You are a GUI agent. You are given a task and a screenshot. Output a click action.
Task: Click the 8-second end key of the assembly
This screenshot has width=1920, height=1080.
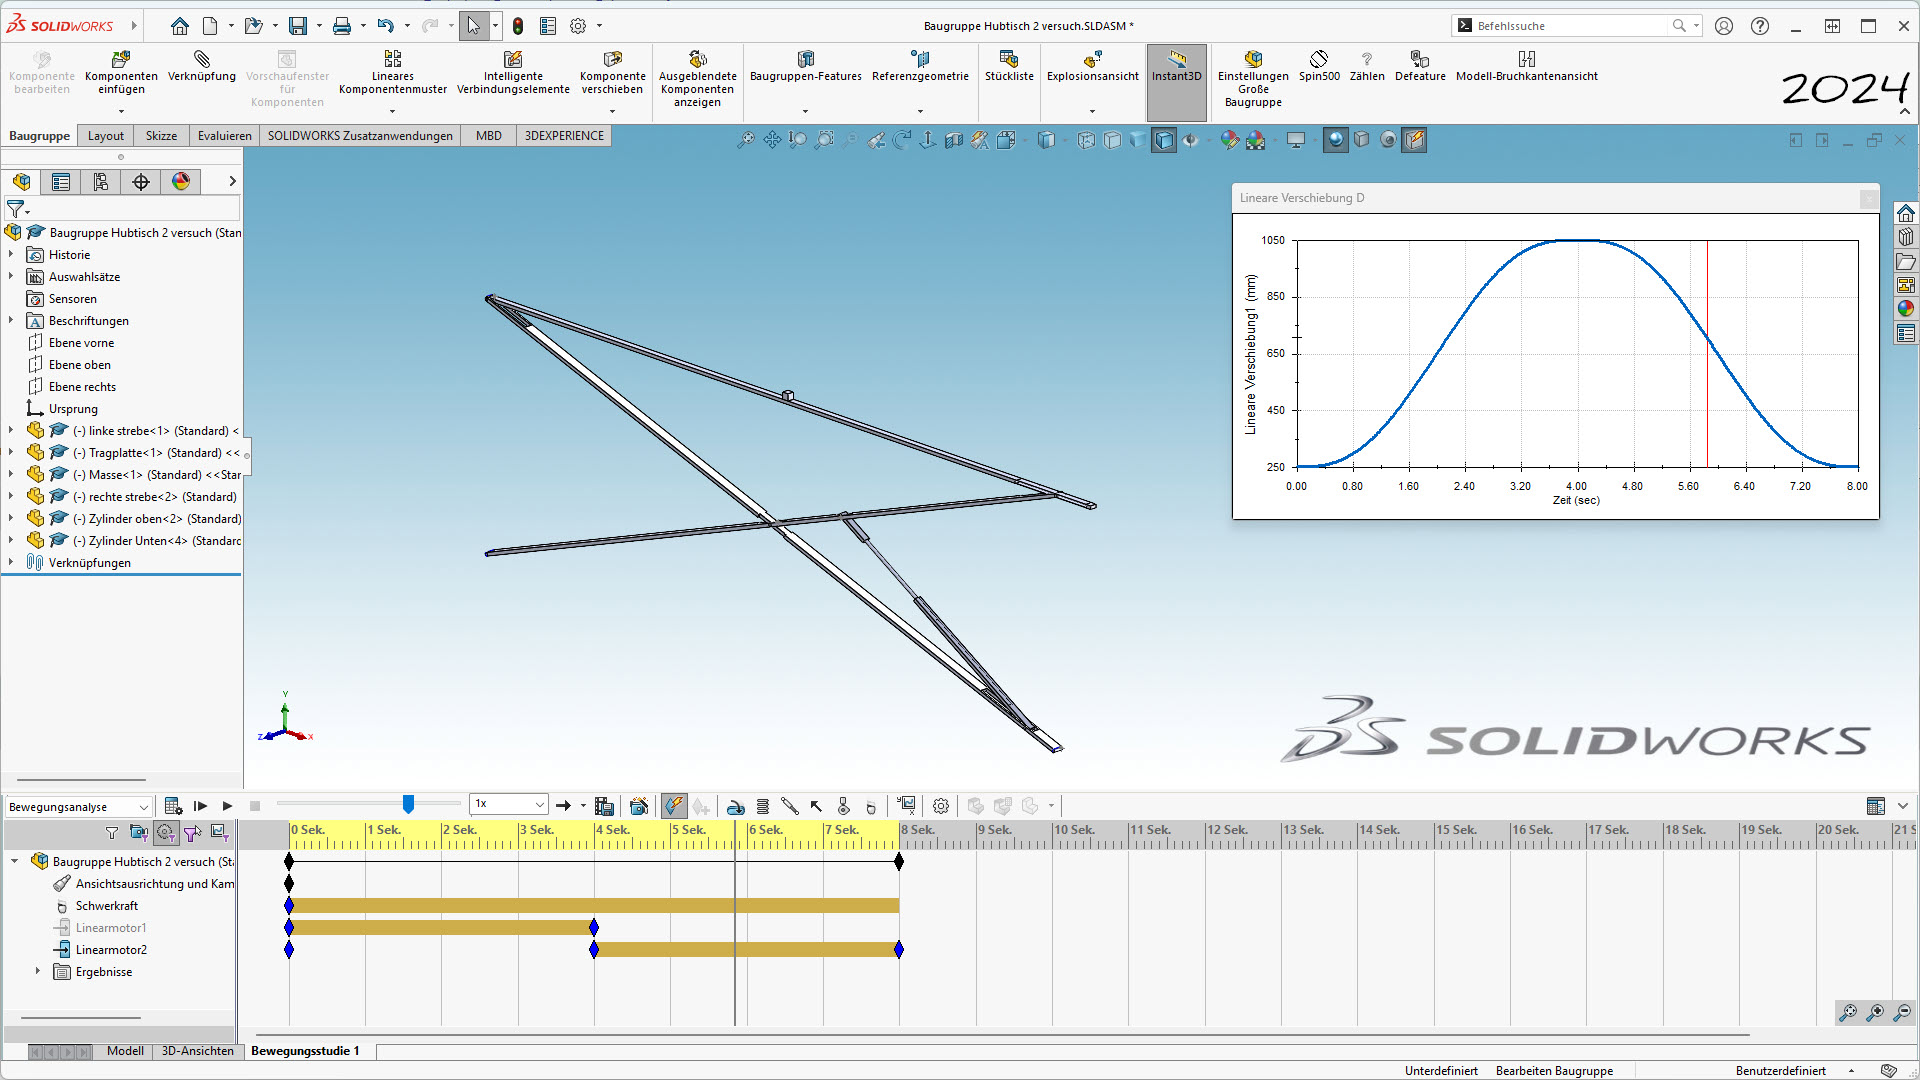899,861
